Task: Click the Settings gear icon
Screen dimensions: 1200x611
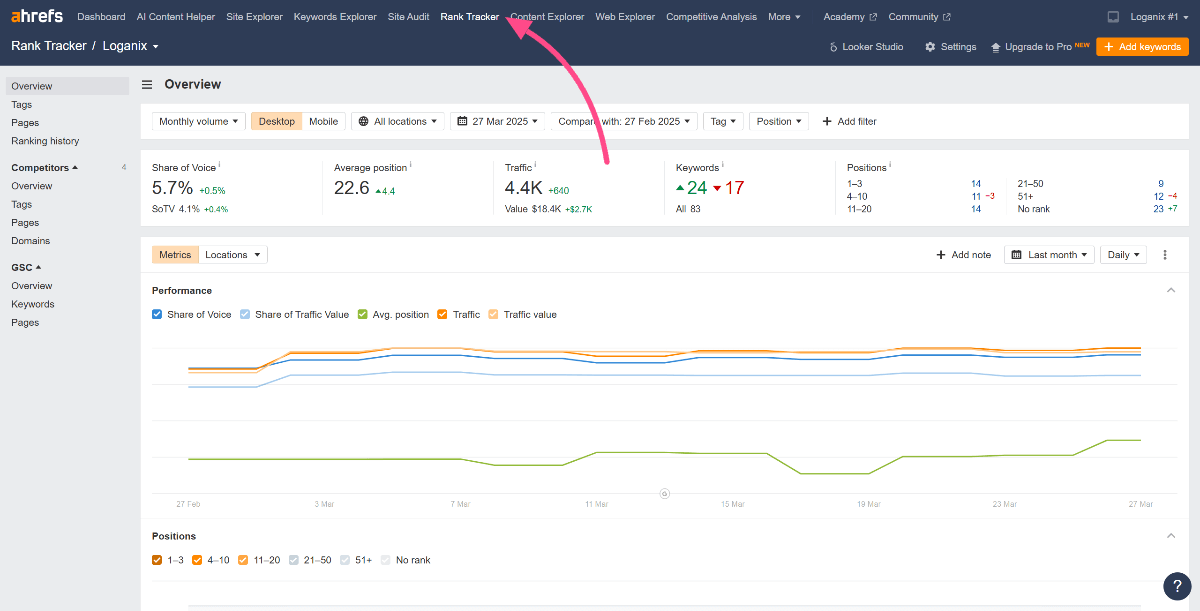Action: [930, 47]
